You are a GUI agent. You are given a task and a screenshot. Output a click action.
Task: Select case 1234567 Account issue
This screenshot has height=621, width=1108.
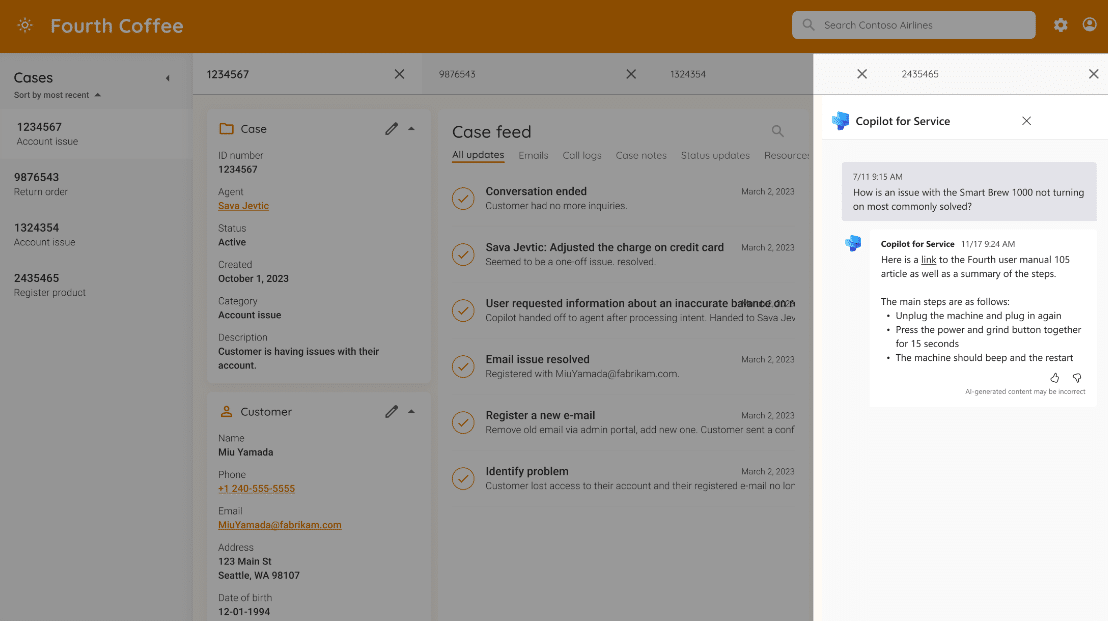pos(96,134)
